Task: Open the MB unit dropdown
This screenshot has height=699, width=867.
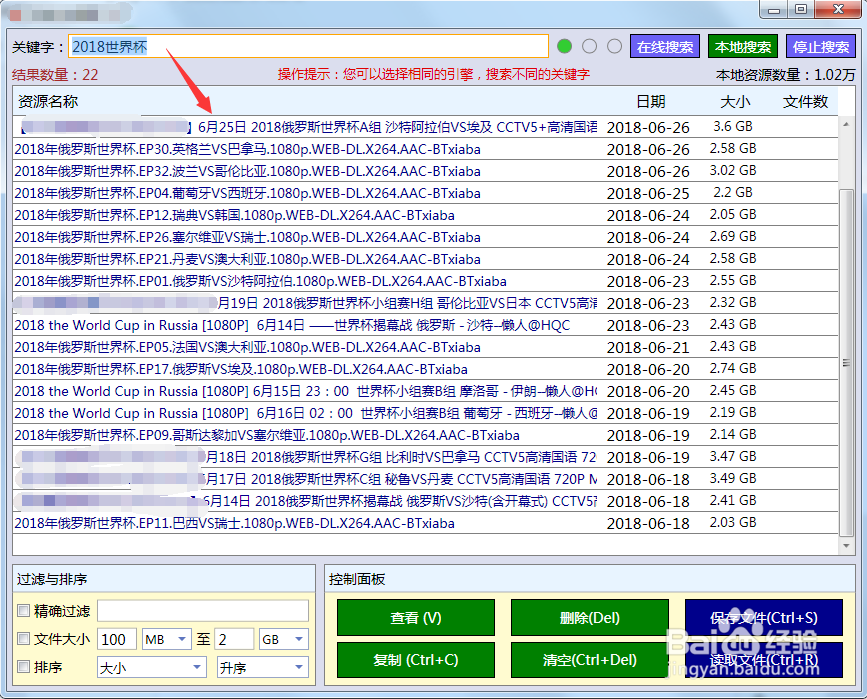Action: click(x=167, y=639)
